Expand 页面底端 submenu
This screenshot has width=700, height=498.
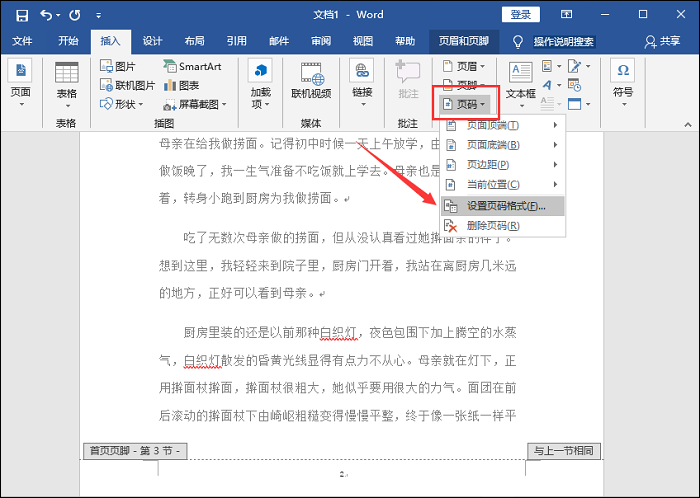click(503, 145)
